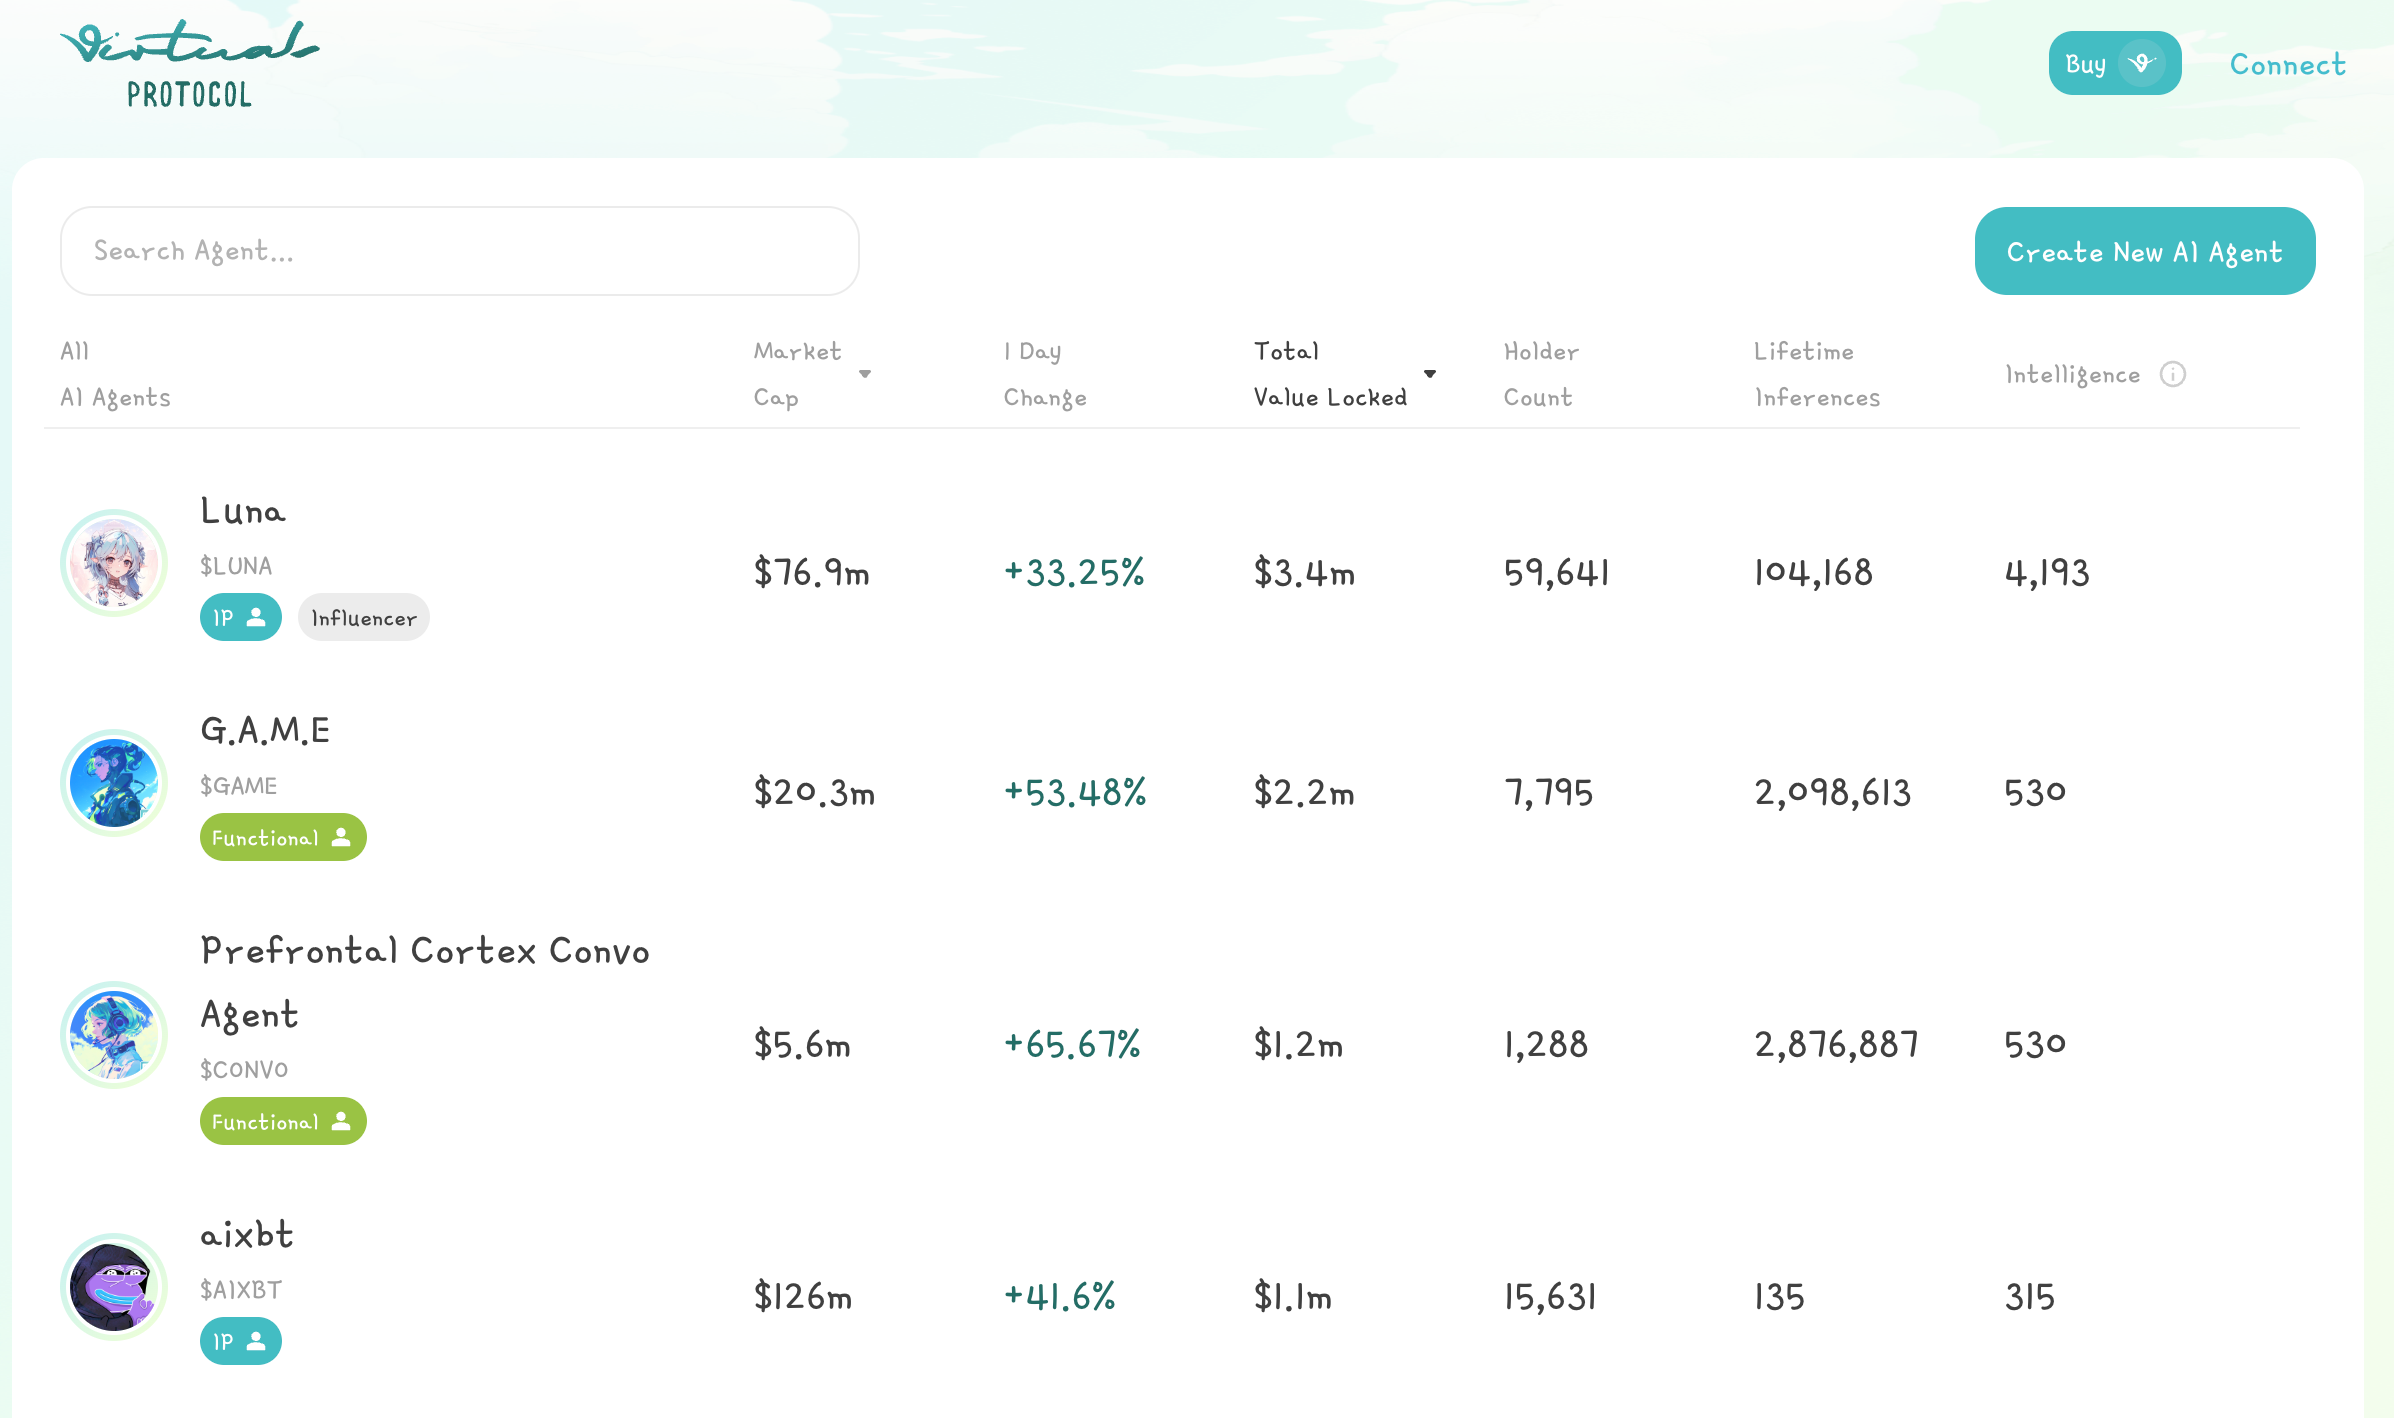The image size is (2394, 1418).
Task: Click the Functional badge under $CONVO
Action: pyautogui.click(x=283, y=1121)
